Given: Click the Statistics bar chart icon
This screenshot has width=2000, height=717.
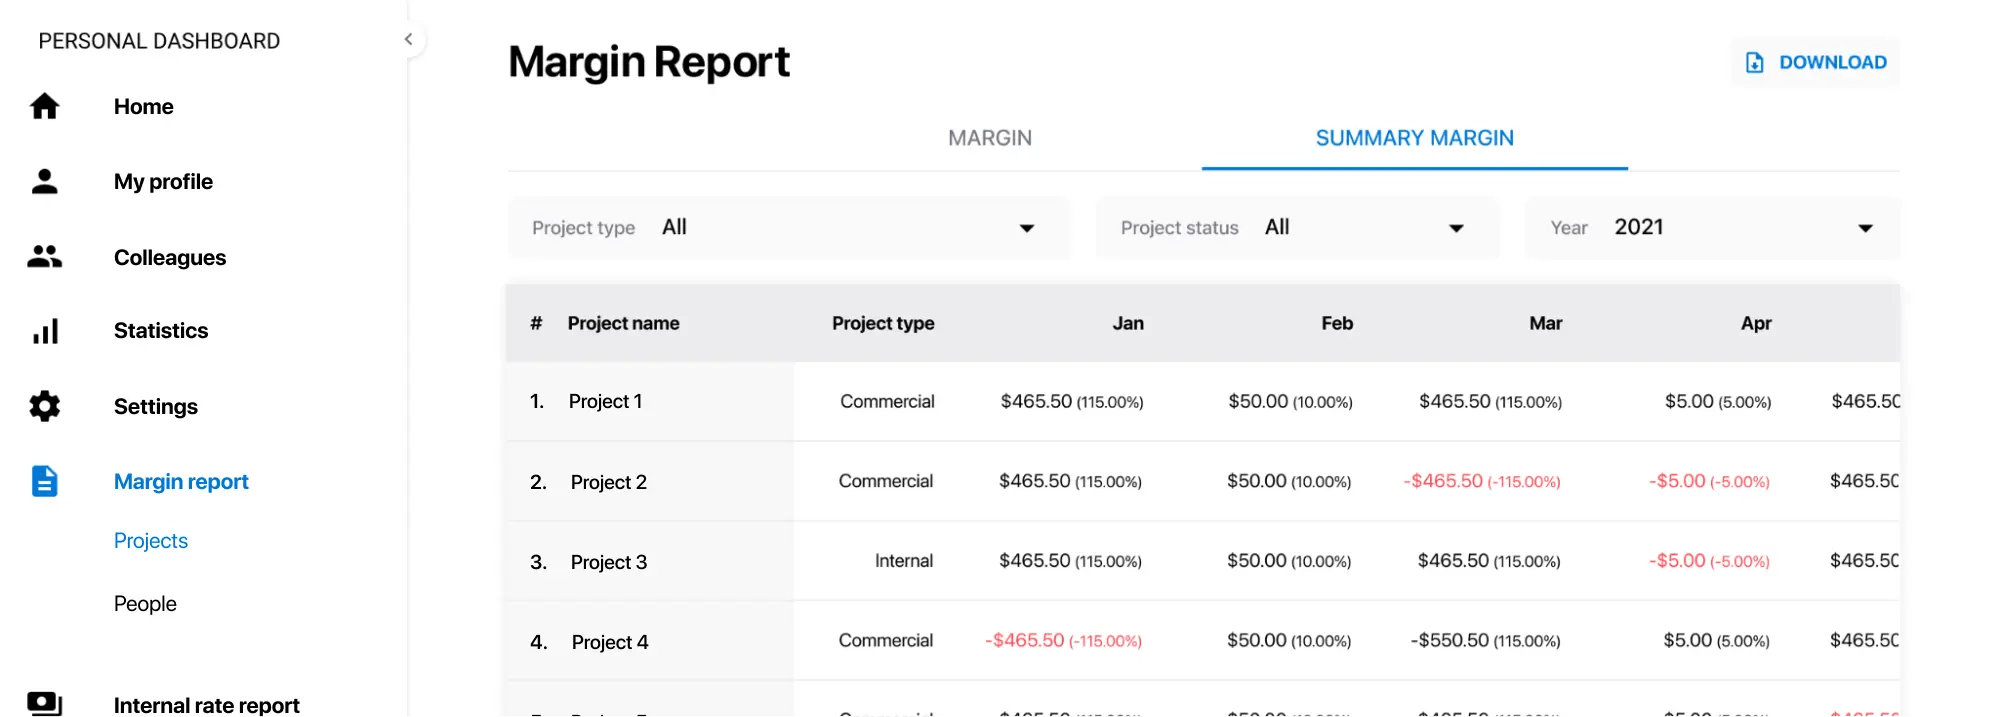Looking at the screenshot, I should pos(45,331).
